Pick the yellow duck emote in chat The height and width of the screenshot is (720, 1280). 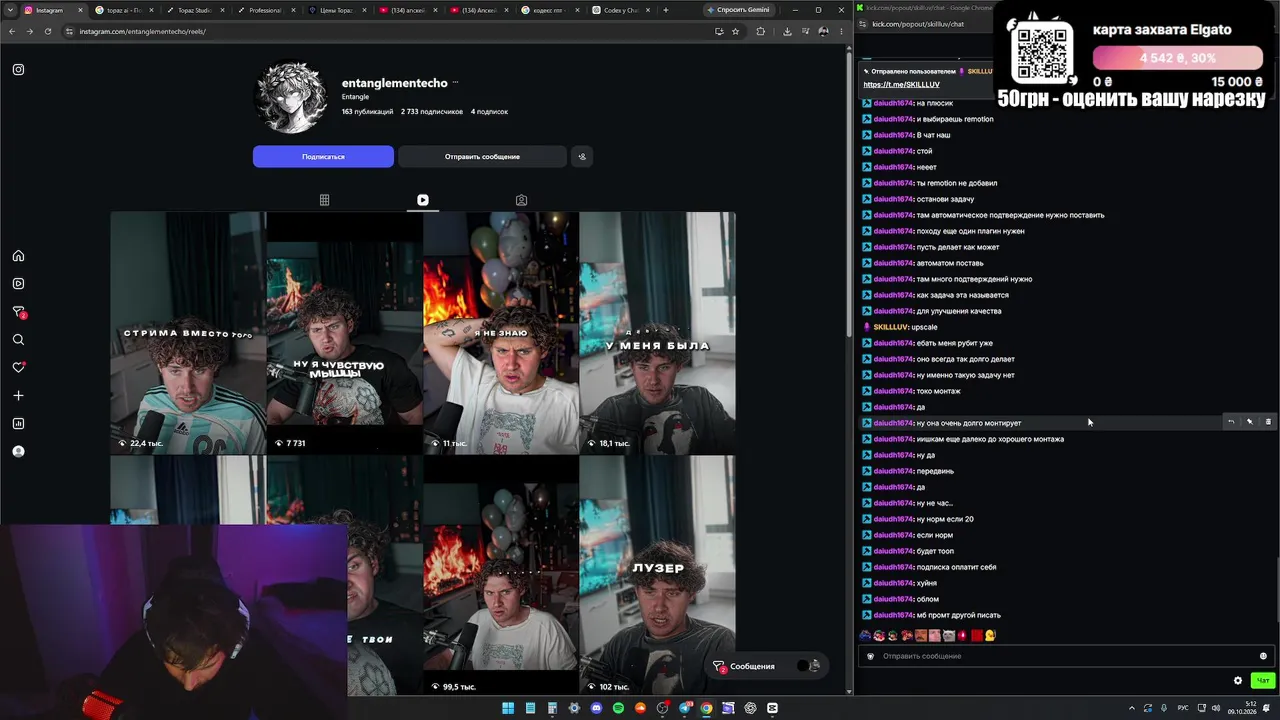point(990,635)
